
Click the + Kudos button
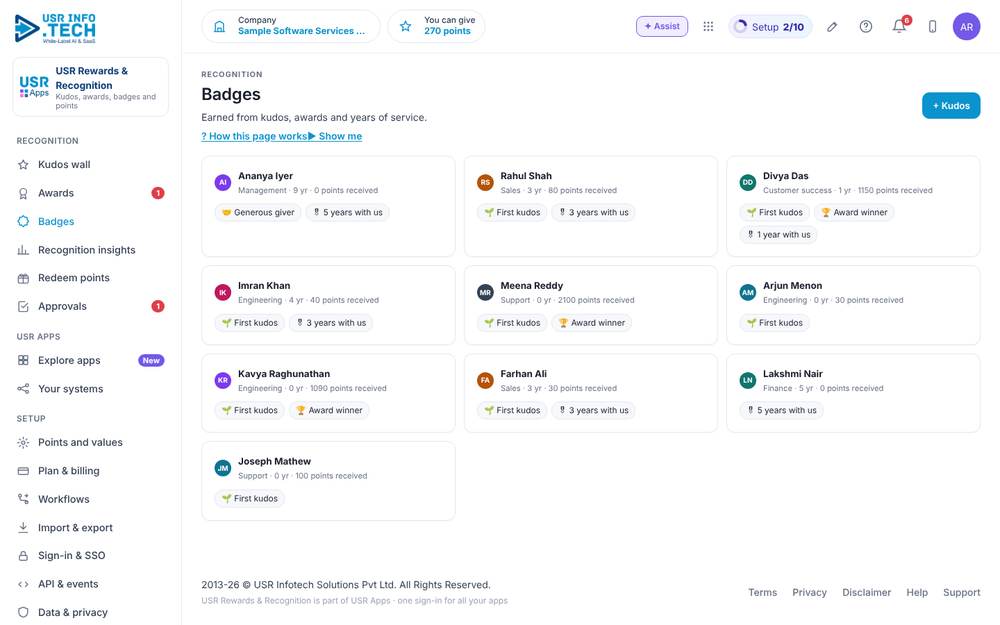click(951, 106)
